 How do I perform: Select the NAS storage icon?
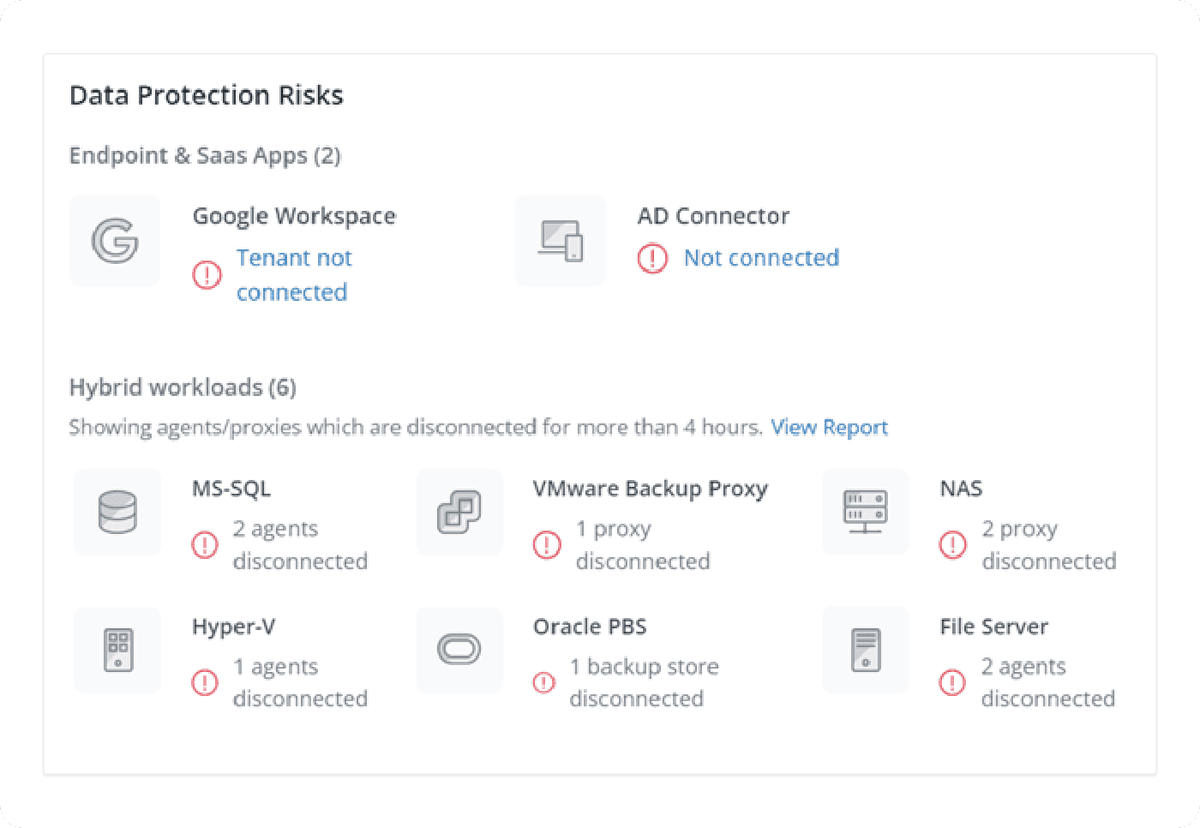click(x=865, y=512)
